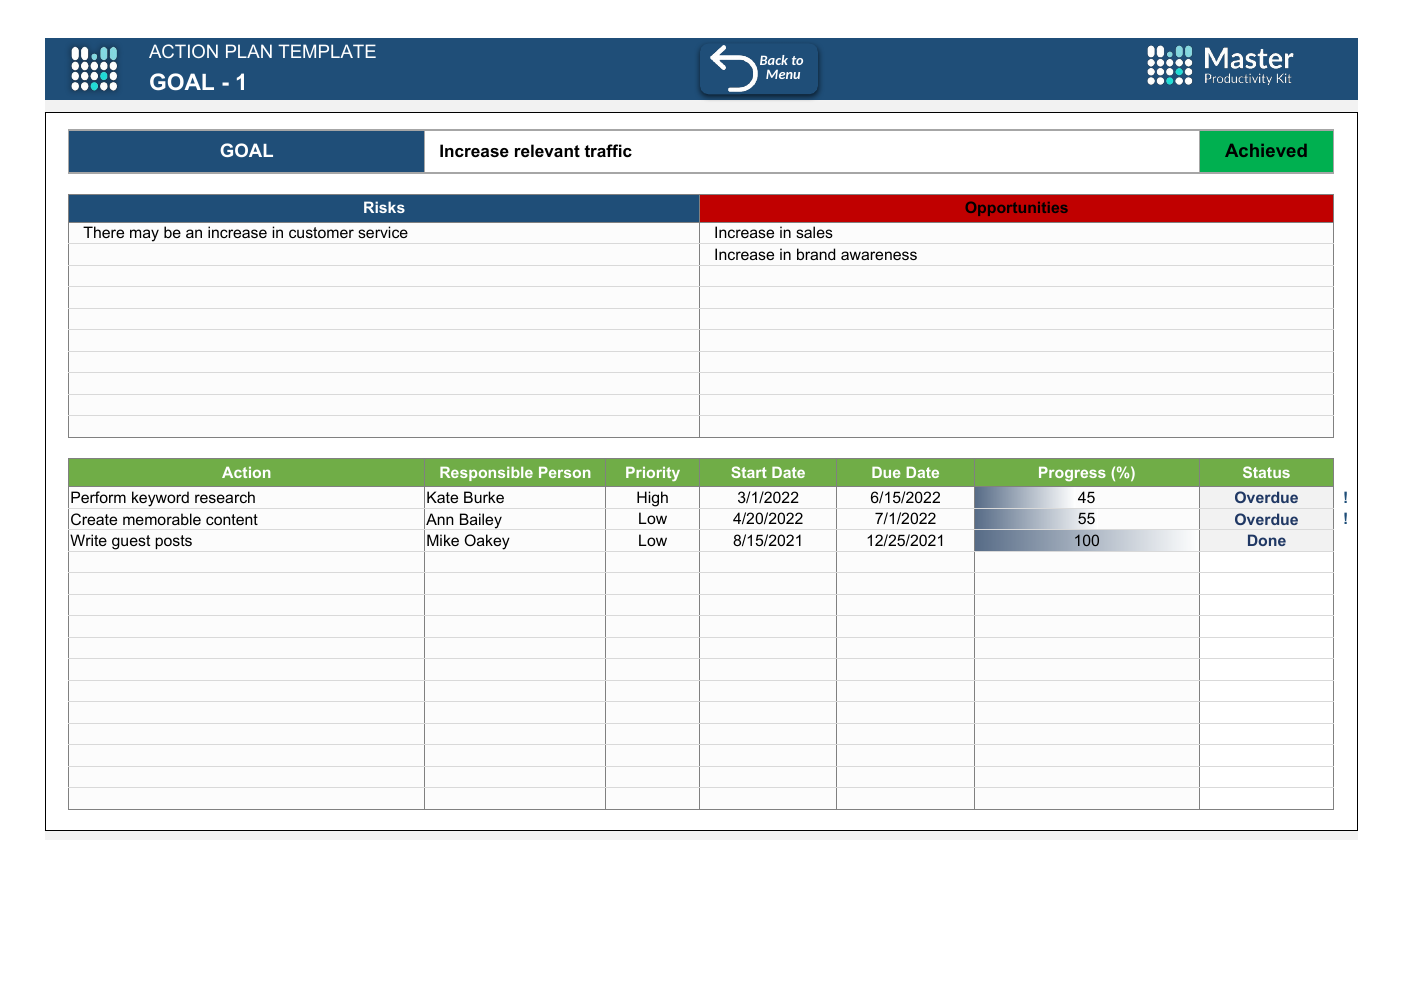
Task: Click the Opportunities column header
Action: click(x=1016, y=208)
